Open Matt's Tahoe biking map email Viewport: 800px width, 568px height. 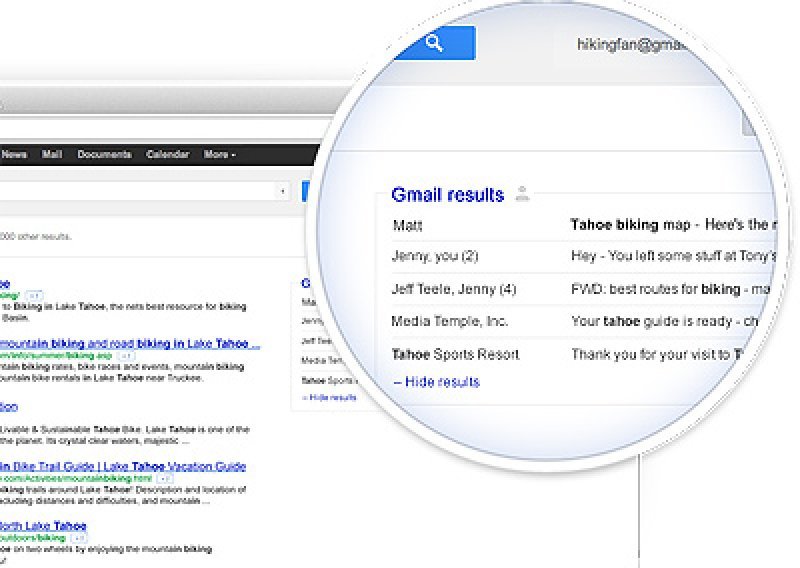tap(582, 225)
